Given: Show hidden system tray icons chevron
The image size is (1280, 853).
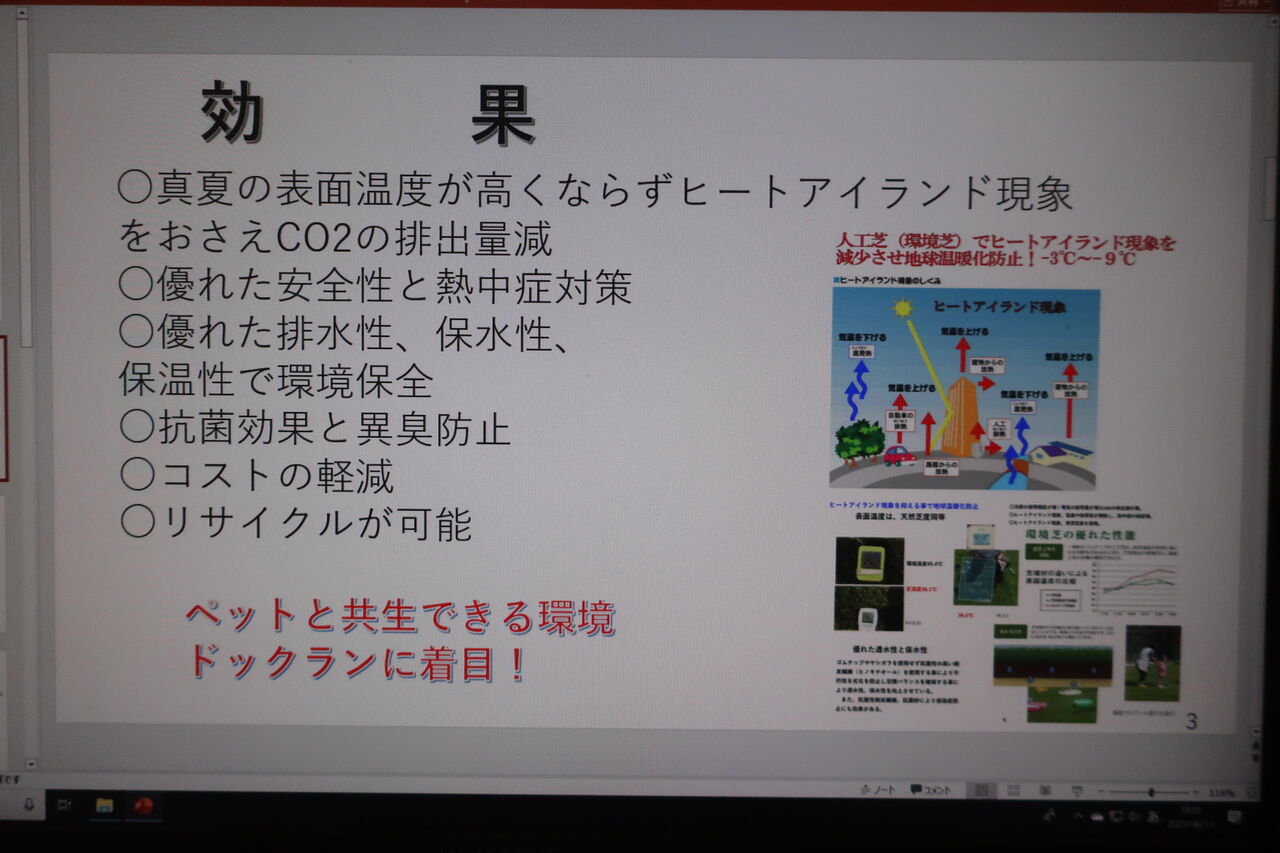Looking at the screenshot, I should point(1078,816).
